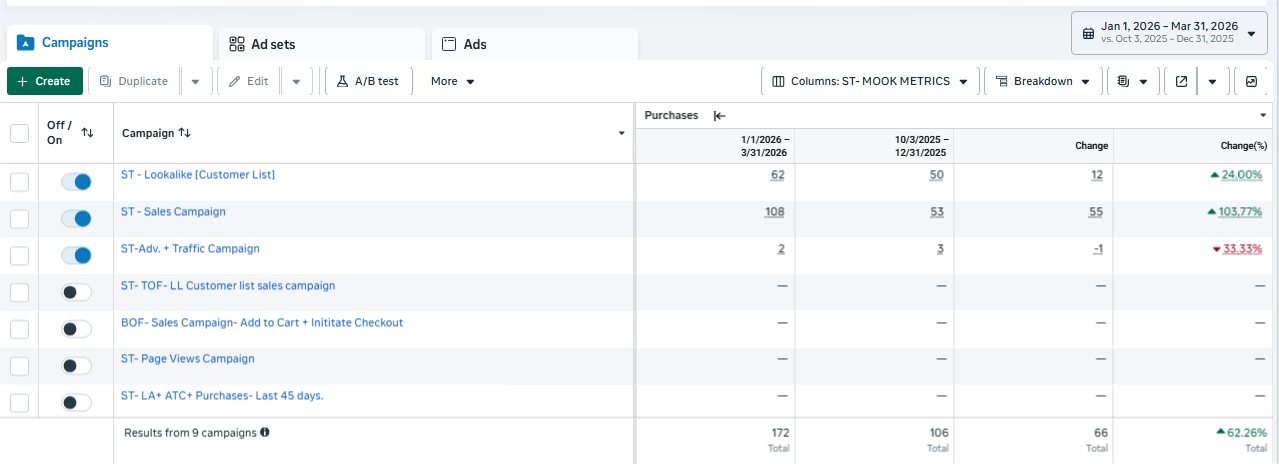Viewport: 1279px width, 464px height.
Task: Tick the select-all campaigns header checkbox
Action: click(x=19, y=133)
